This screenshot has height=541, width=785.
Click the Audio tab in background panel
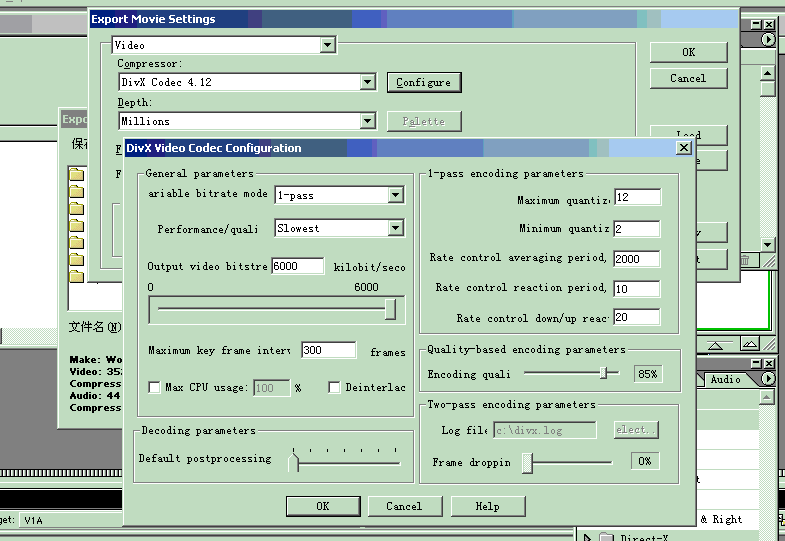[725, 379]
